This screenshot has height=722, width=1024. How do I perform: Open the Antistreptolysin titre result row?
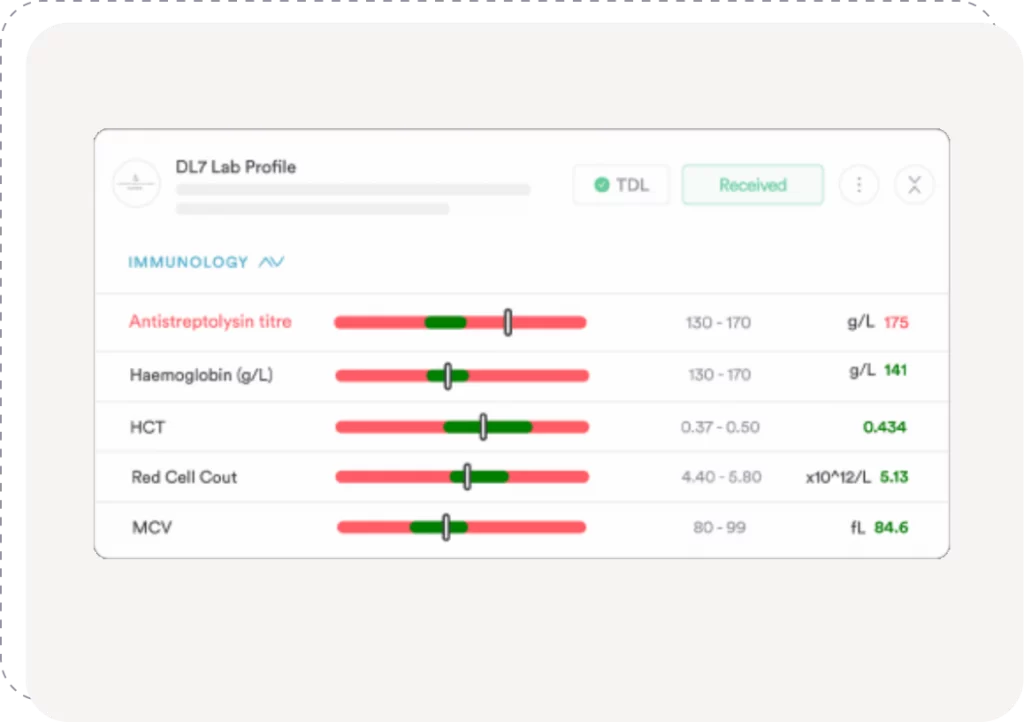(210, 322)
